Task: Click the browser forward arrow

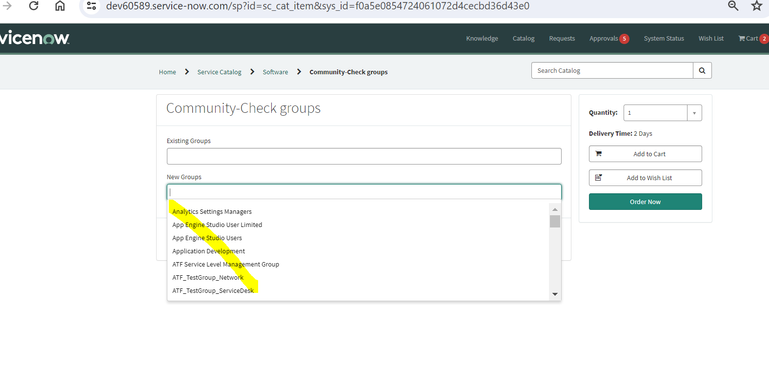Action: (7, 6)
